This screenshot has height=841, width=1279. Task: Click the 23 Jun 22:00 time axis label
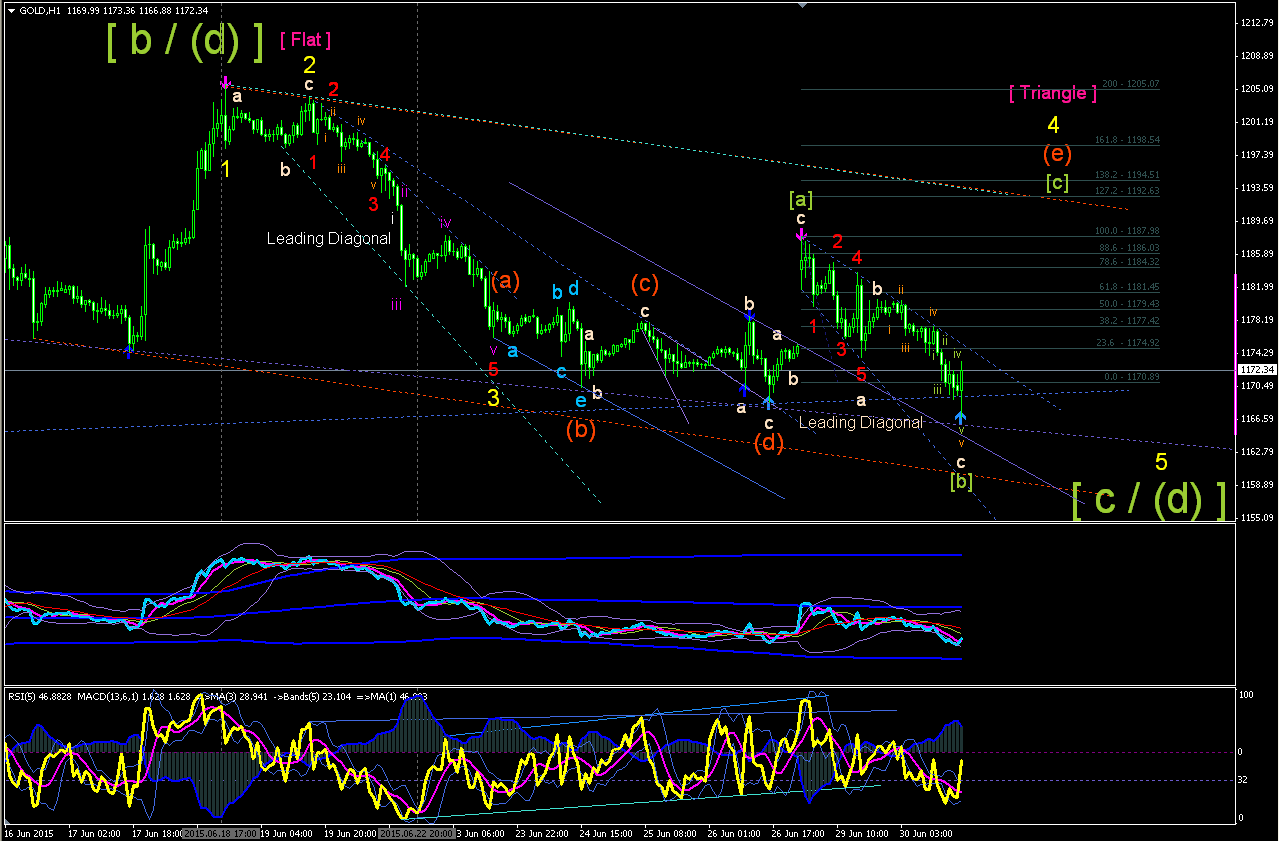[x=542, y=832]
